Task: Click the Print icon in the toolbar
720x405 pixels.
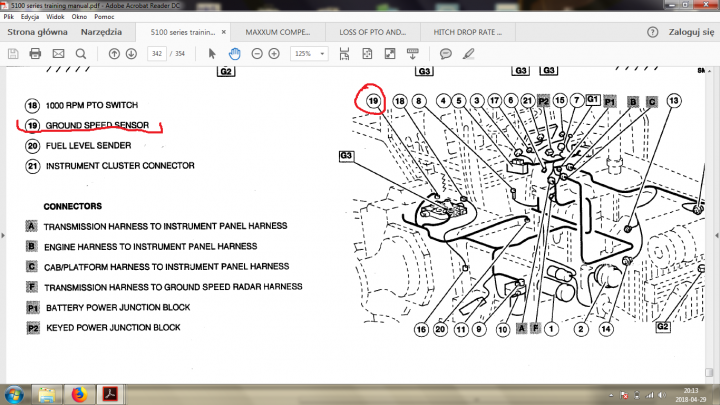Action: pos(35,53)
